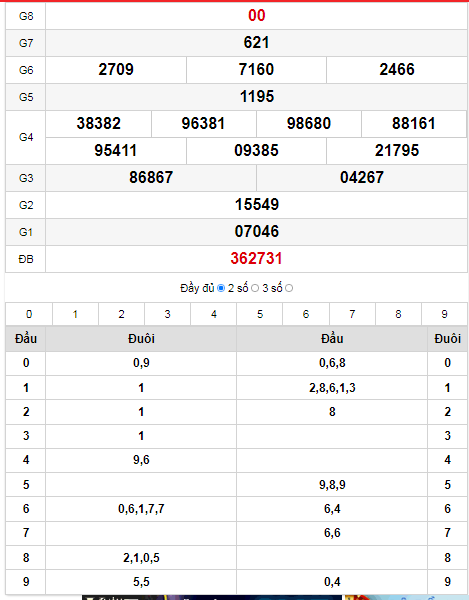
Task: Click digit filter tab 5
Action: (x=260, y=314)
